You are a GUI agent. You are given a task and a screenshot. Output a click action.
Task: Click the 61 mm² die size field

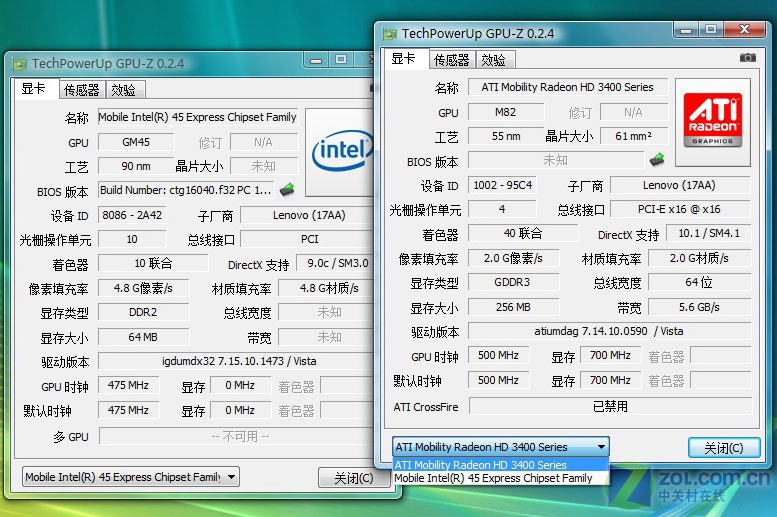pos(634,136)
